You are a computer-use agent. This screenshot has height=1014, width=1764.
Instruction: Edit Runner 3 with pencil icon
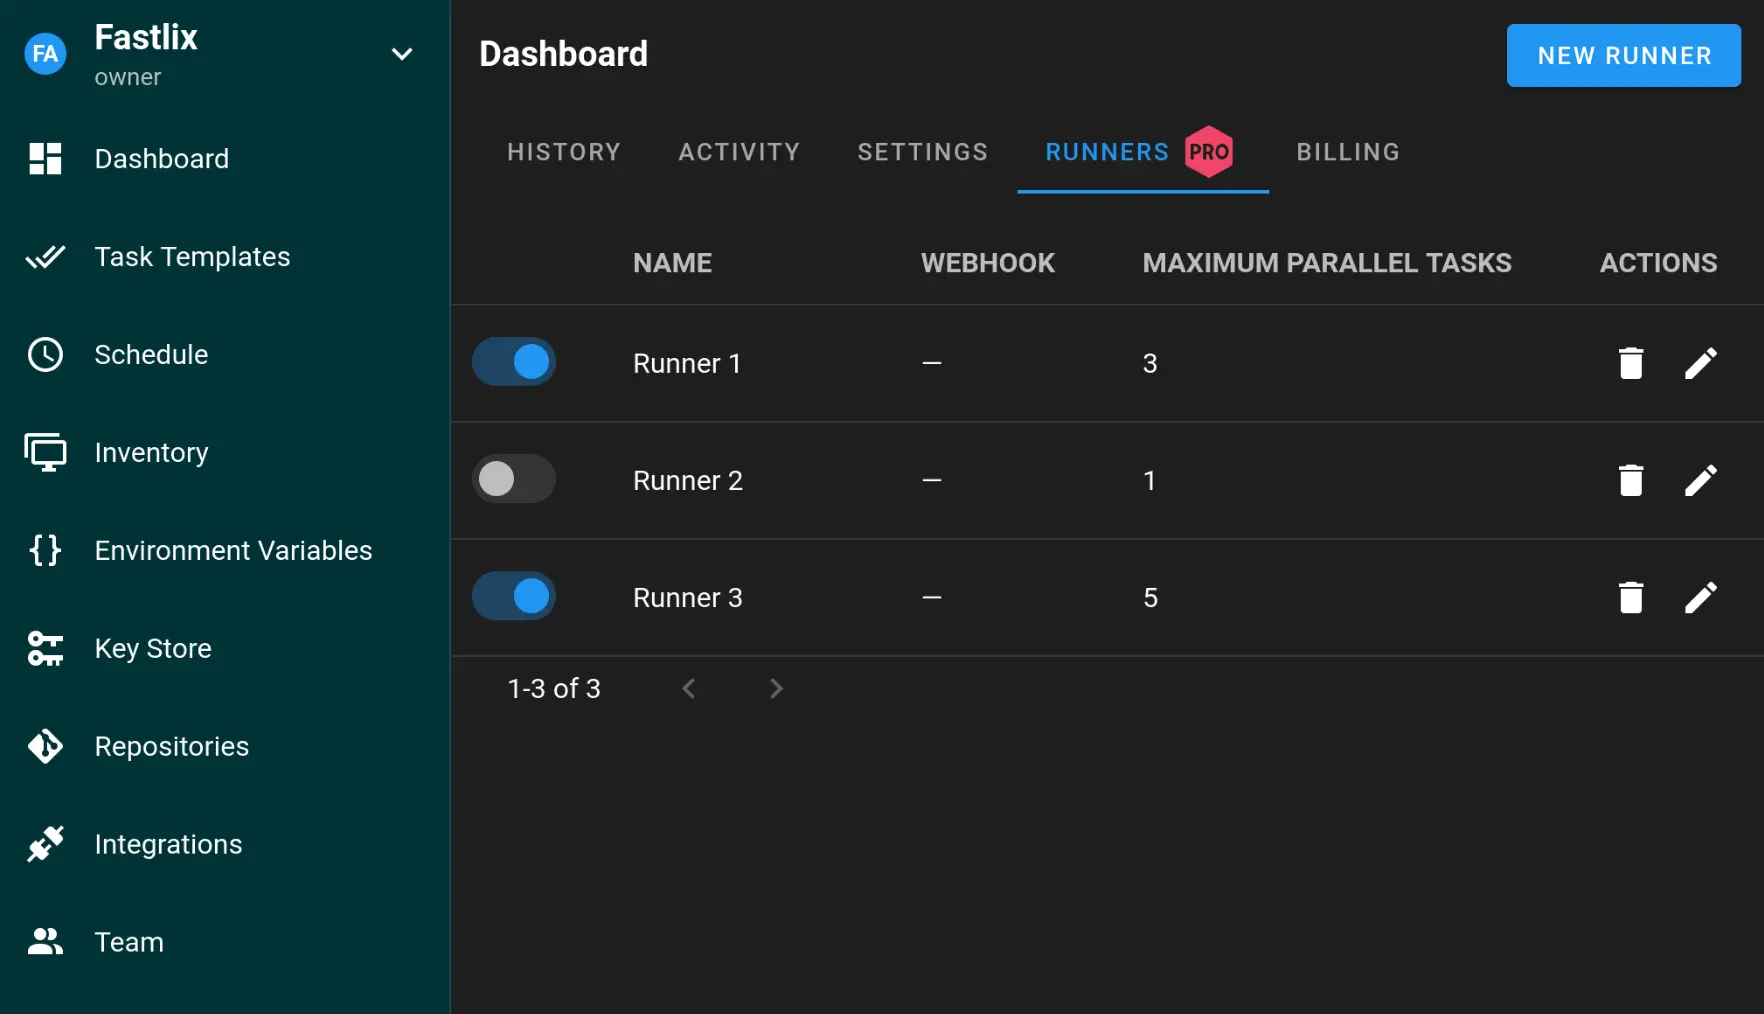click(1700, 597)
